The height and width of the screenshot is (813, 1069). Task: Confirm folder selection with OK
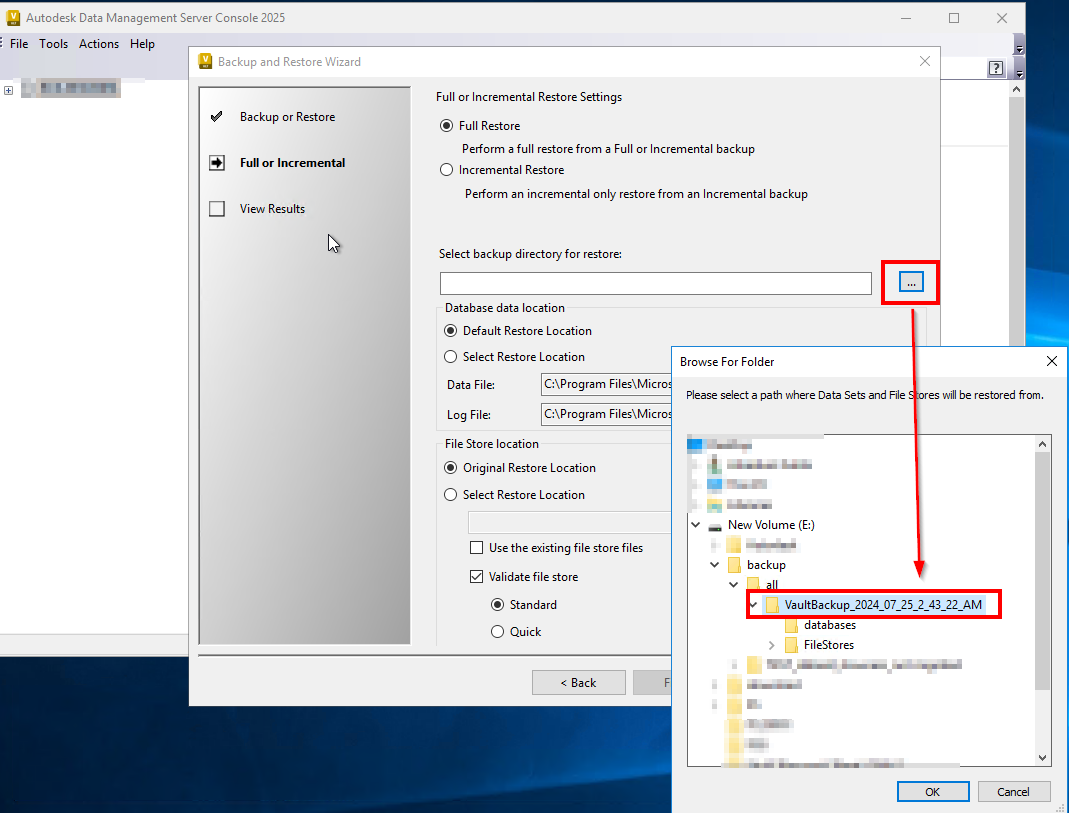tap(932, 791)
